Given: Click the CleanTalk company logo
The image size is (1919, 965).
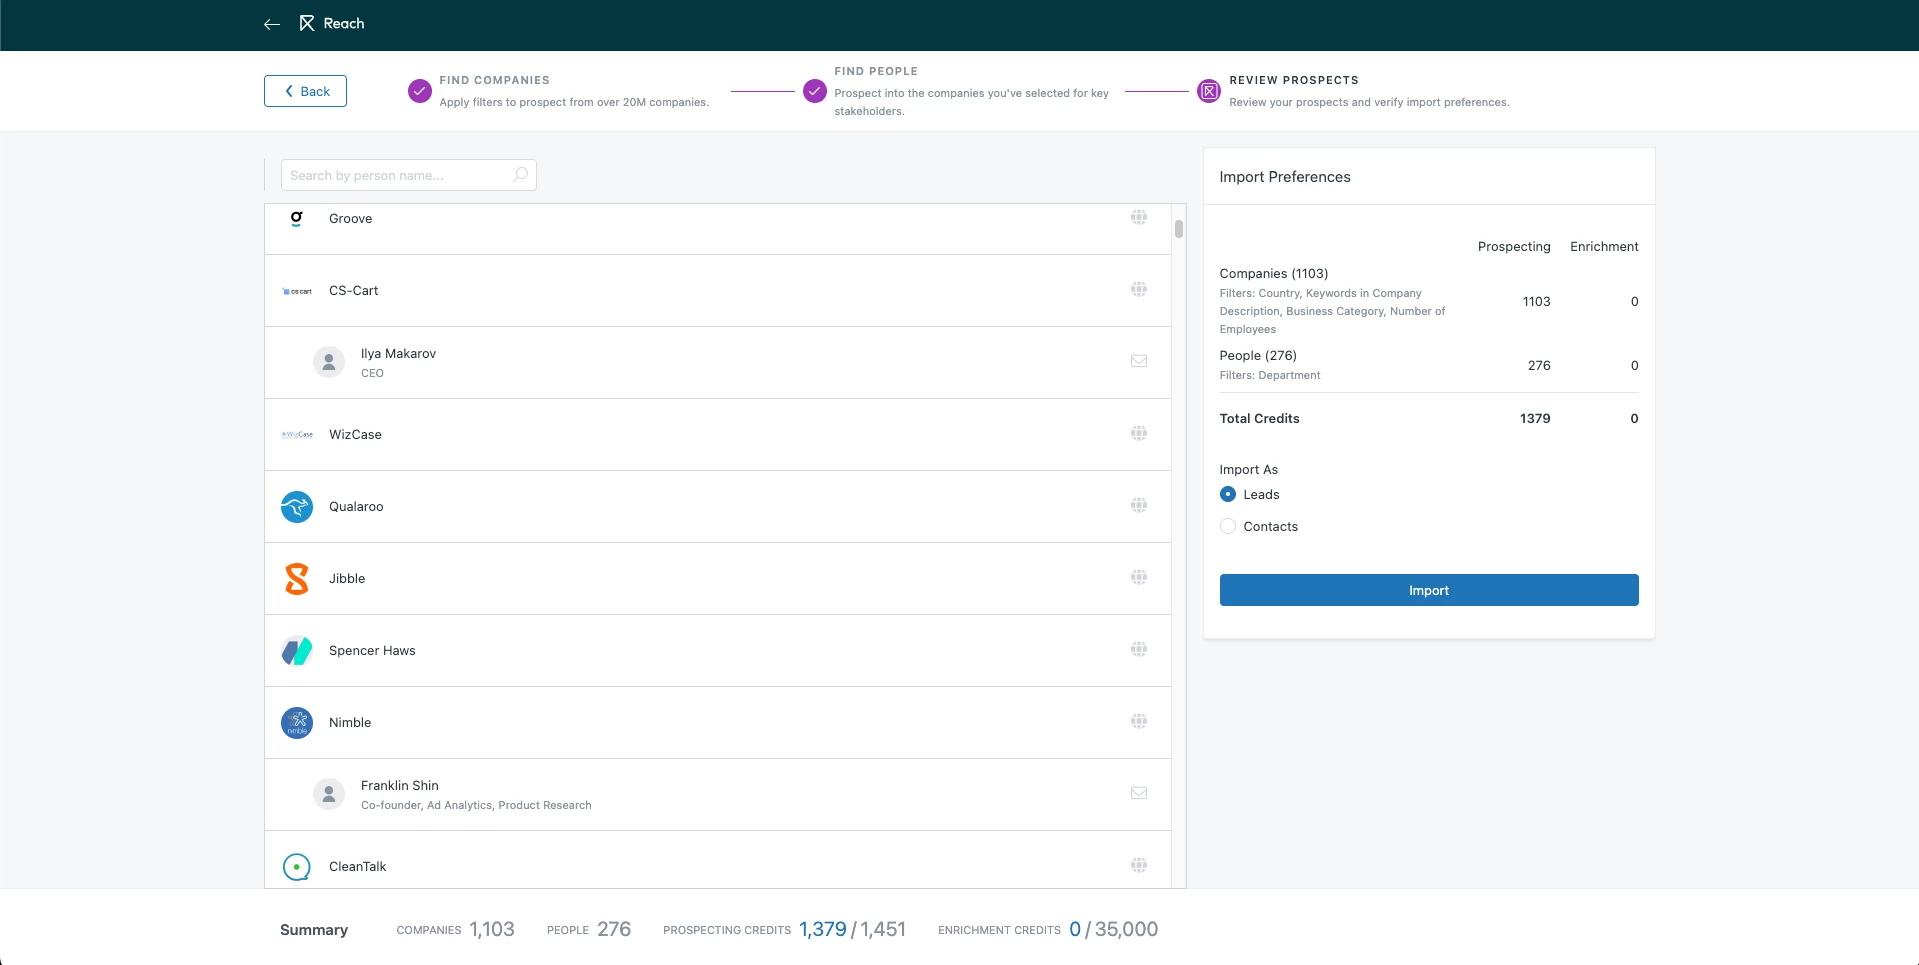Looking at the screenshot, I should click(x=297, y=866).
